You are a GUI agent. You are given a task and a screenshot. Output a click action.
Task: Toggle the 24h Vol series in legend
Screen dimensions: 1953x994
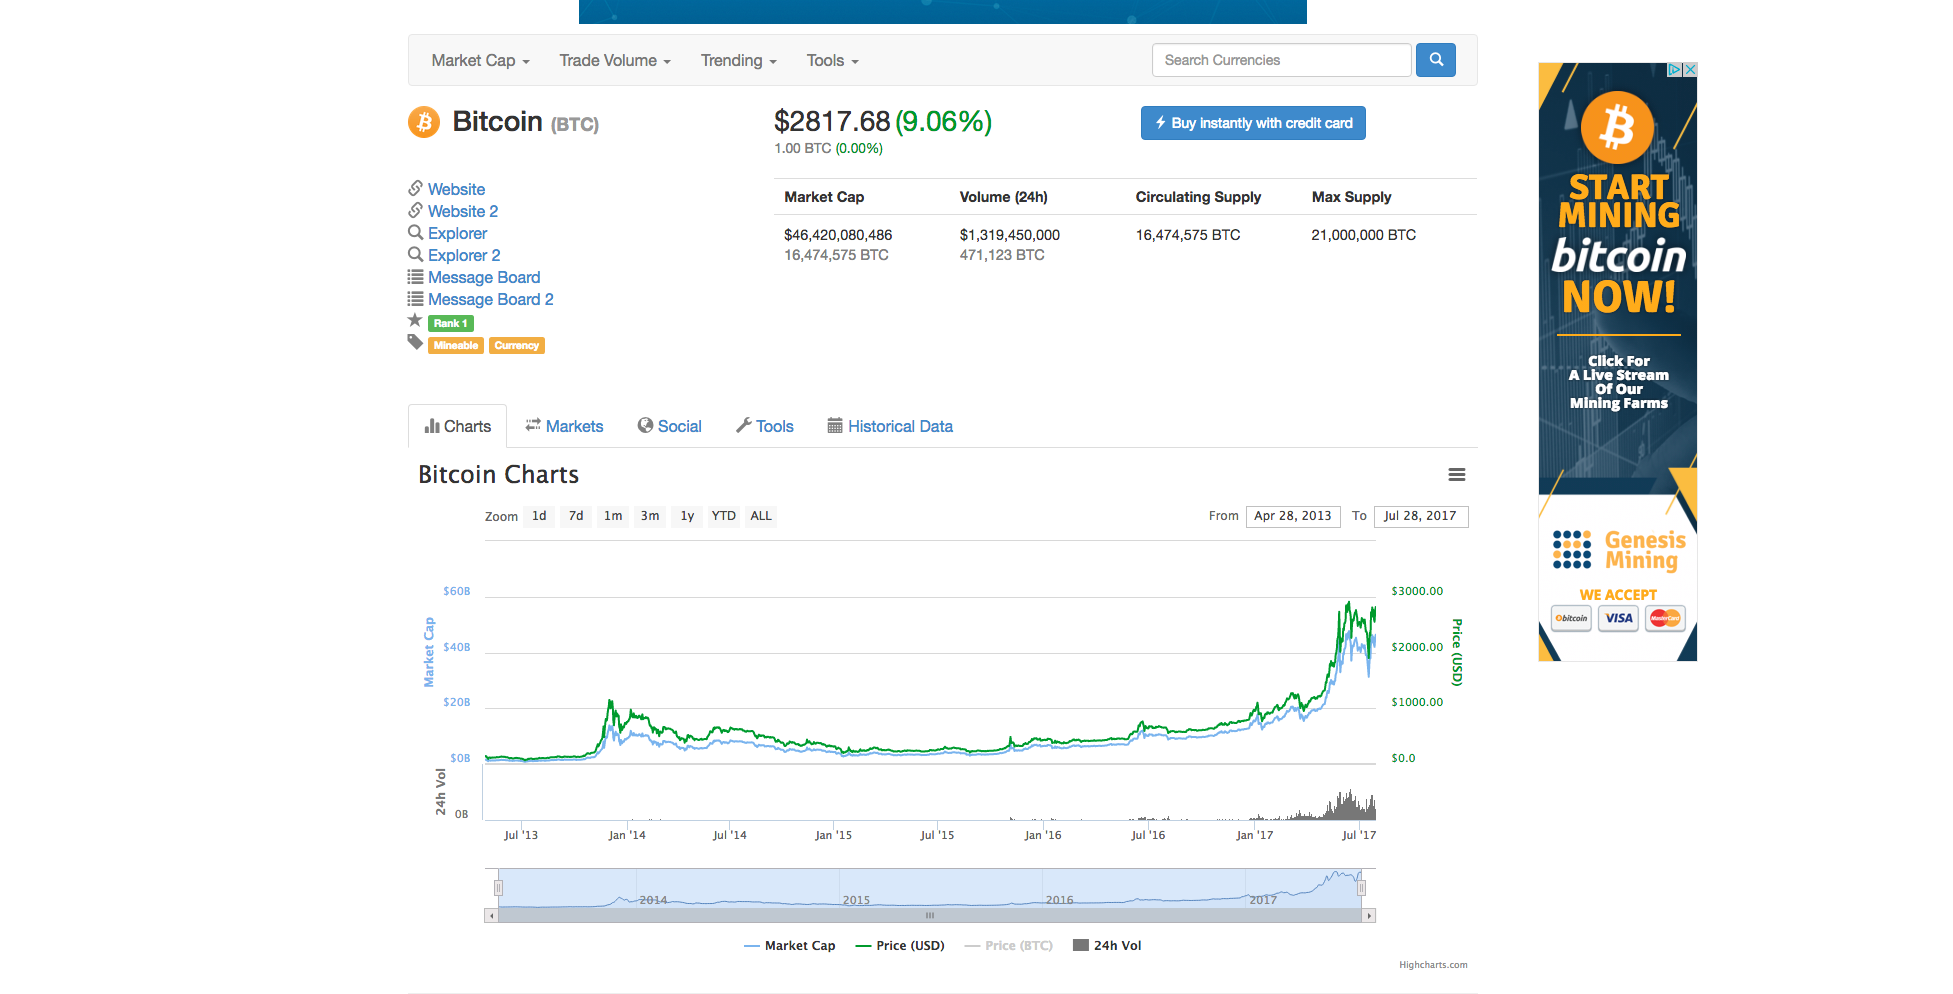(x=1107, y=946)
